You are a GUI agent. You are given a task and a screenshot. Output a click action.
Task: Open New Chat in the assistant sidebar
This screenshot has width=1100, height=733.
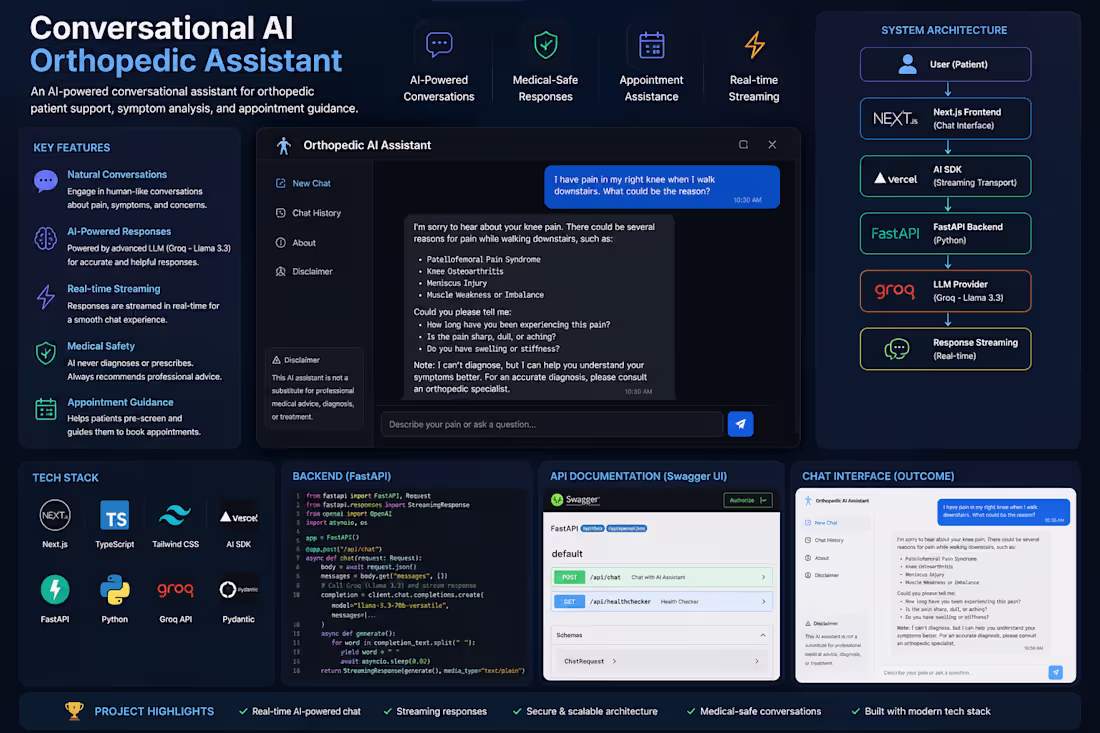311,183
